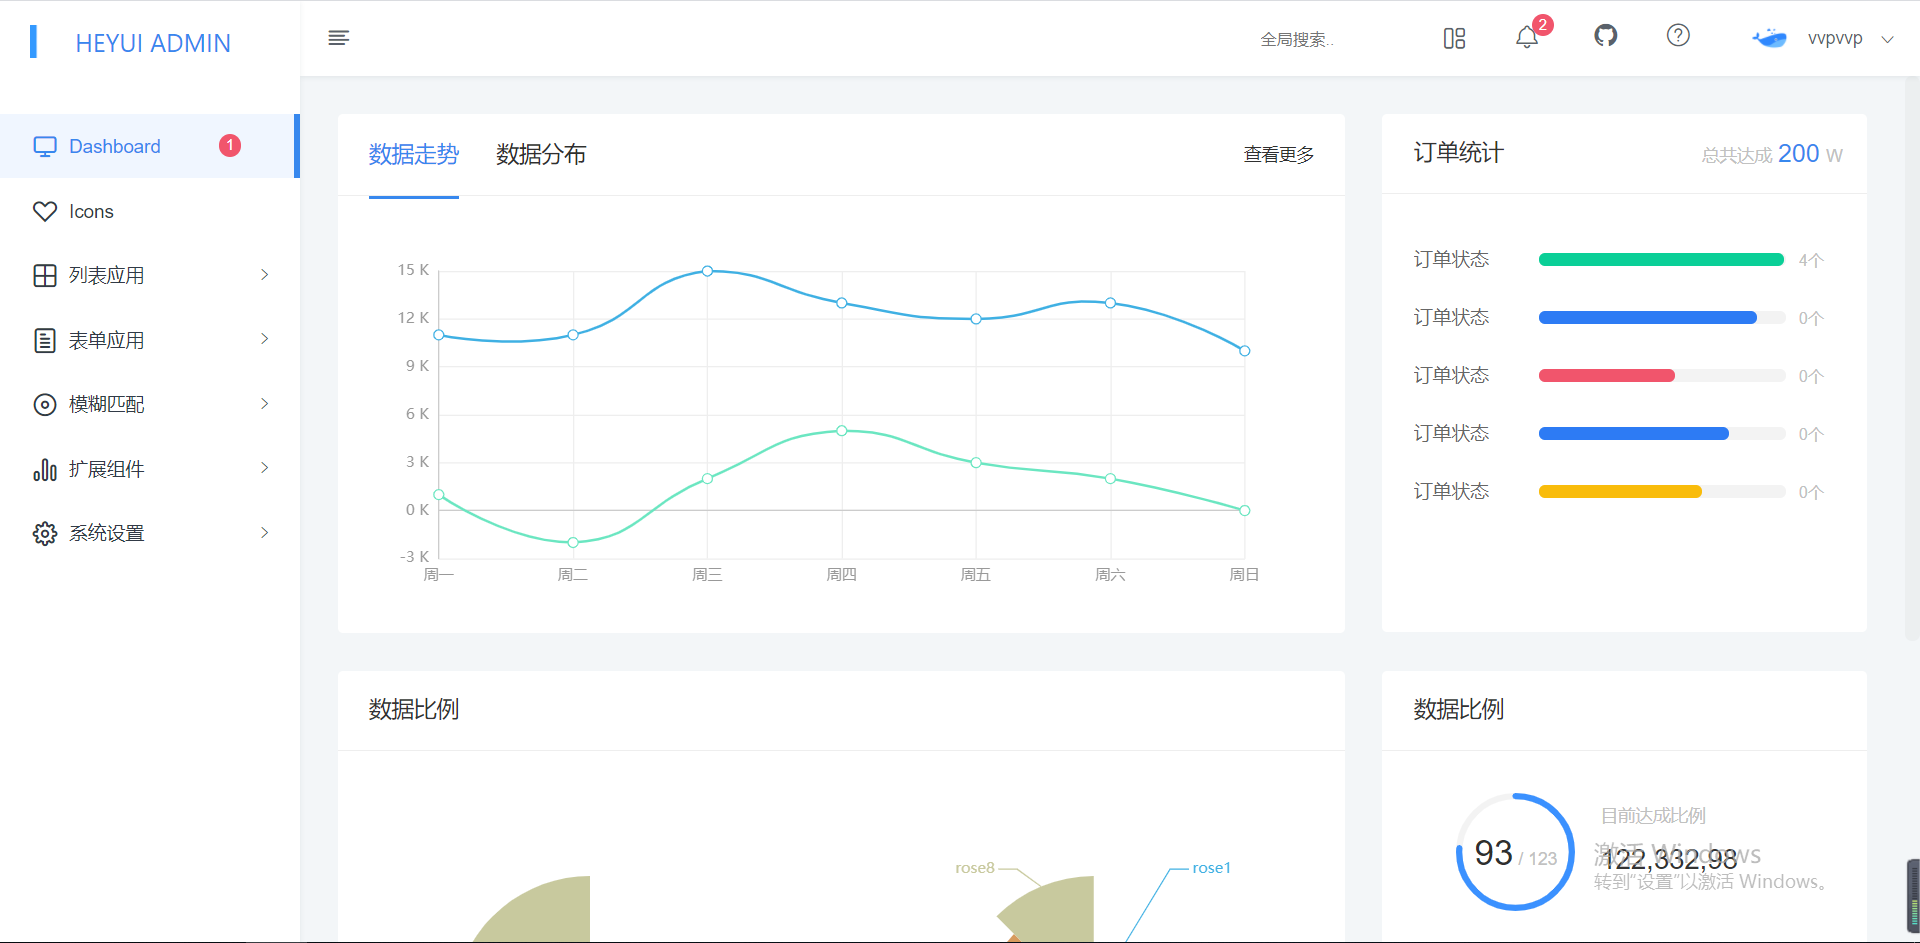Open the Icons menu item
The image size is (1920, 943).
(x=150, y=211)
